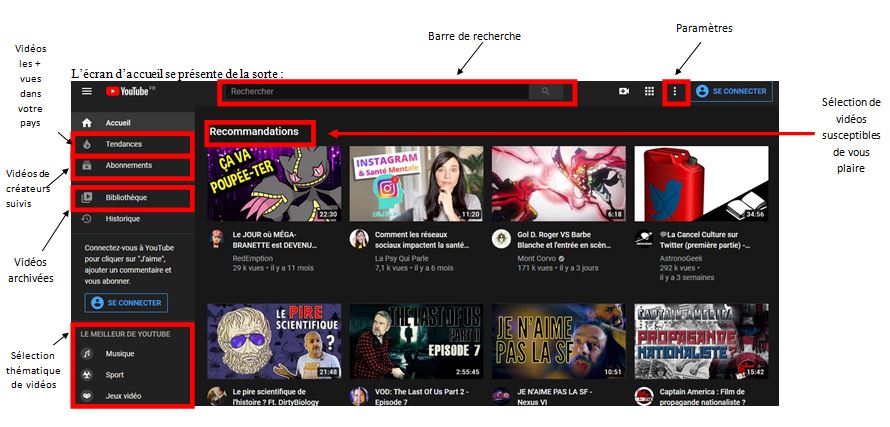Open the LE PIRE SCIENTIFIQUE thumbnail
Image resolution: width=890 pixels, height=427 pixels.
tap(274, 341)
